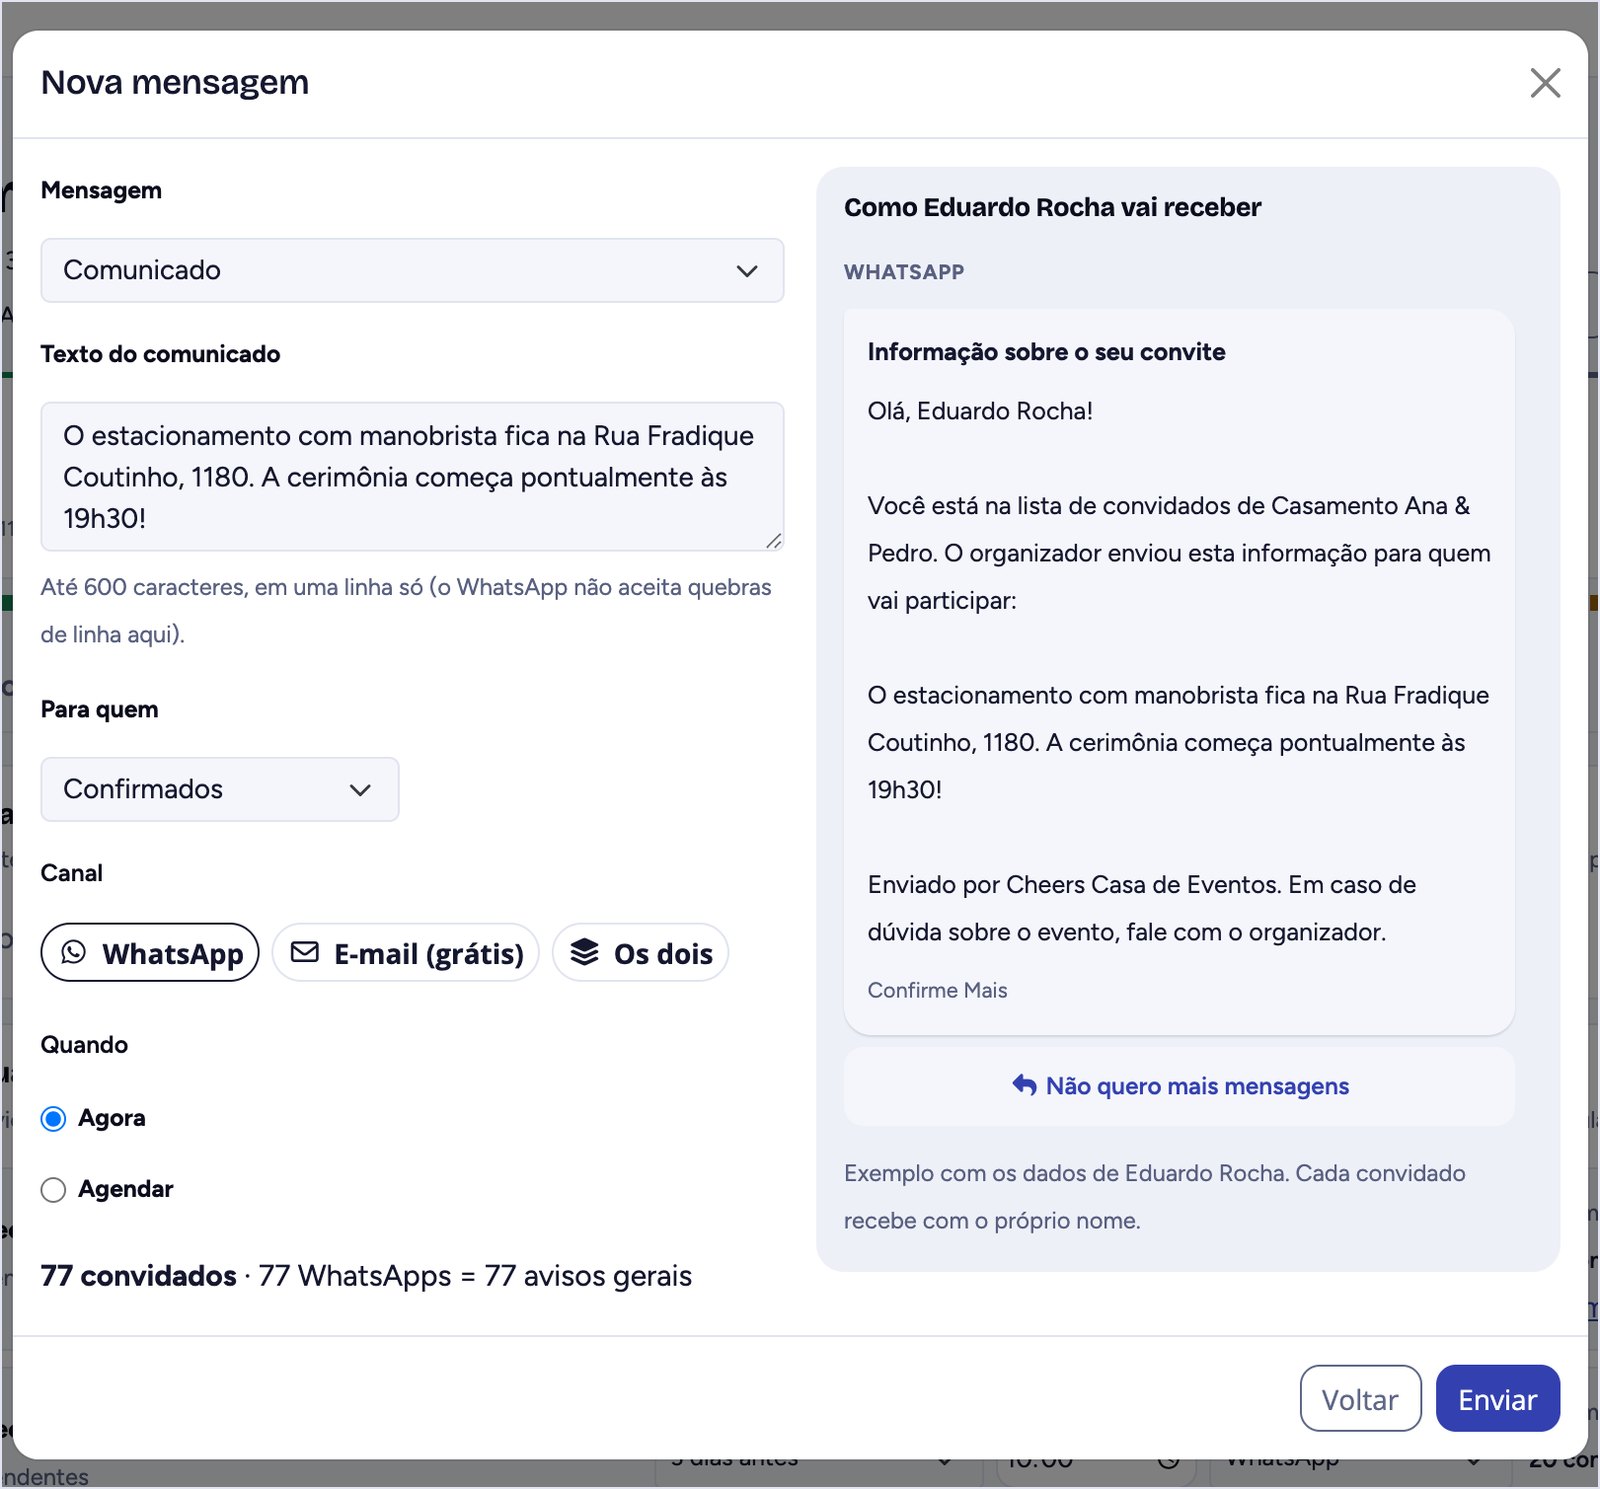Open the Comunicado message type dropdown
Image resolution: width=1600 pixels, height=1489 pixels.
click(x=412, y=270)
